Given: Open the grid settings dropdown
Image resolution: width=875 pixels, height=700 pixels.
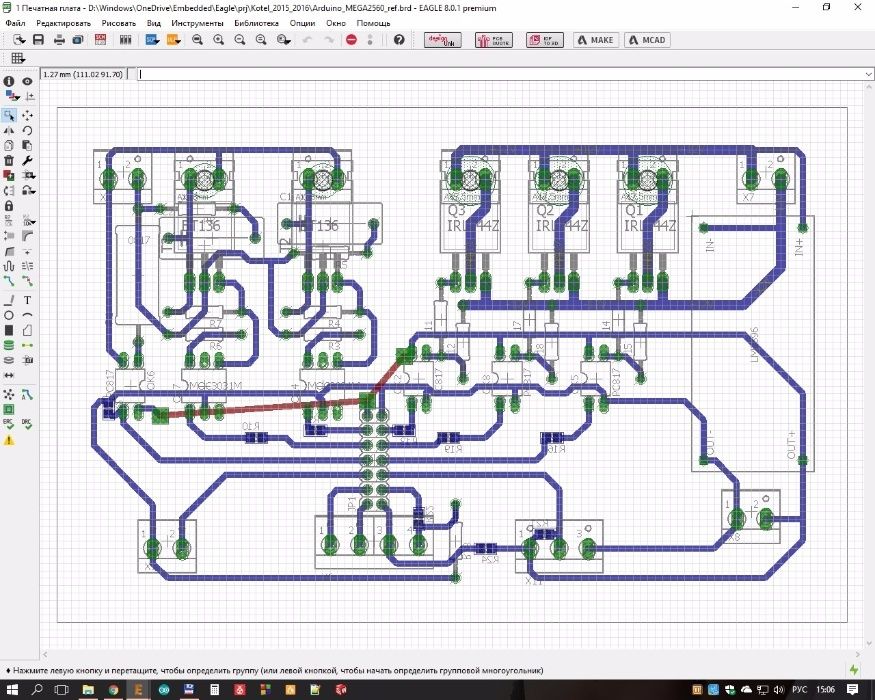Looking at the screenshot, I should [18, 58].
